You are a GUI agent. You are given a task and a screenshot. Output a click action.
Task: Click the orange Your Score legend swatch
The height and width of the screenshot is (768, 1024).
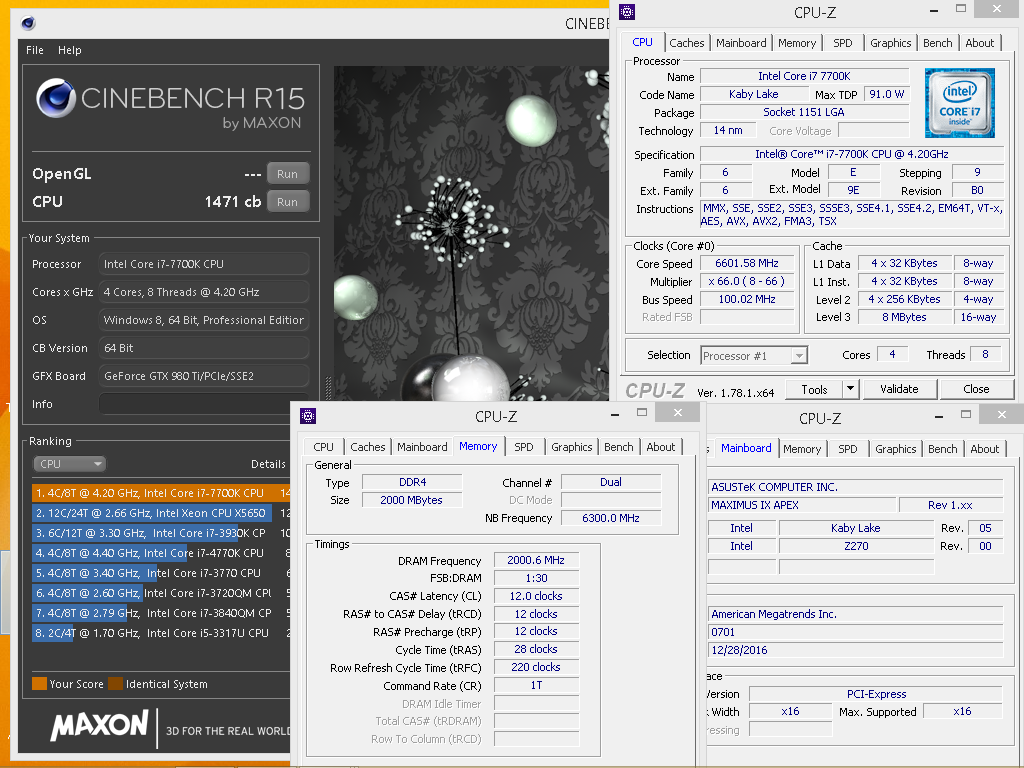click(x=39, y=684)
